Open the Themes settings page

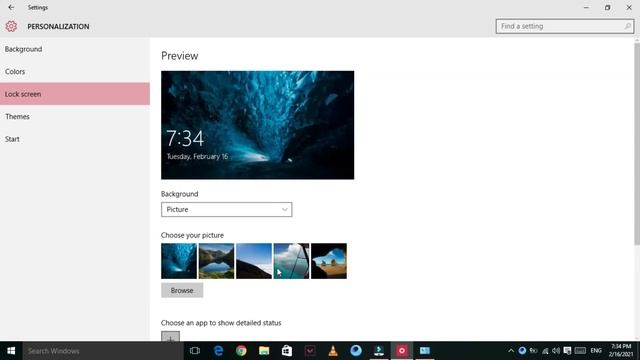[x=75, y=116]
